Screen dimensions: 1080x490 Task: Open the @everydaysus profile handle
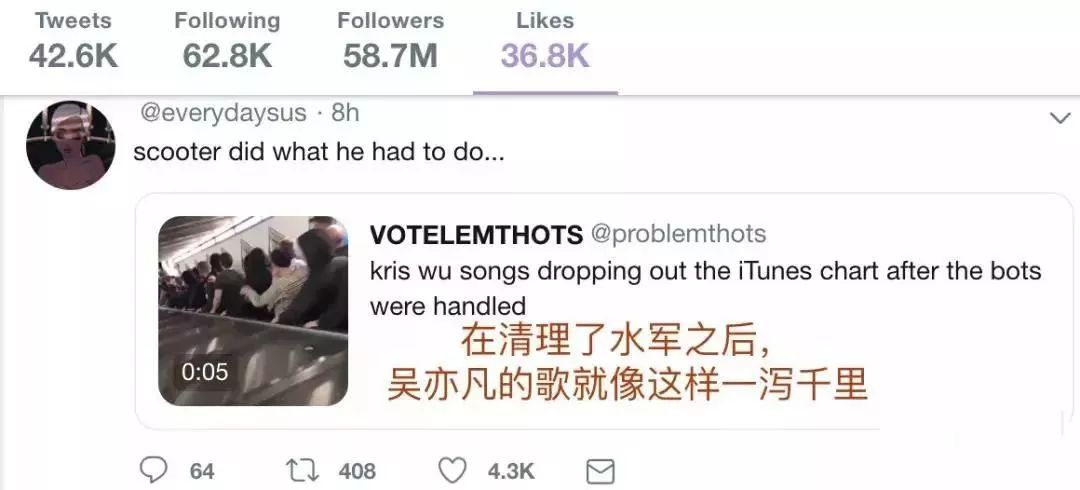[222, 112]
